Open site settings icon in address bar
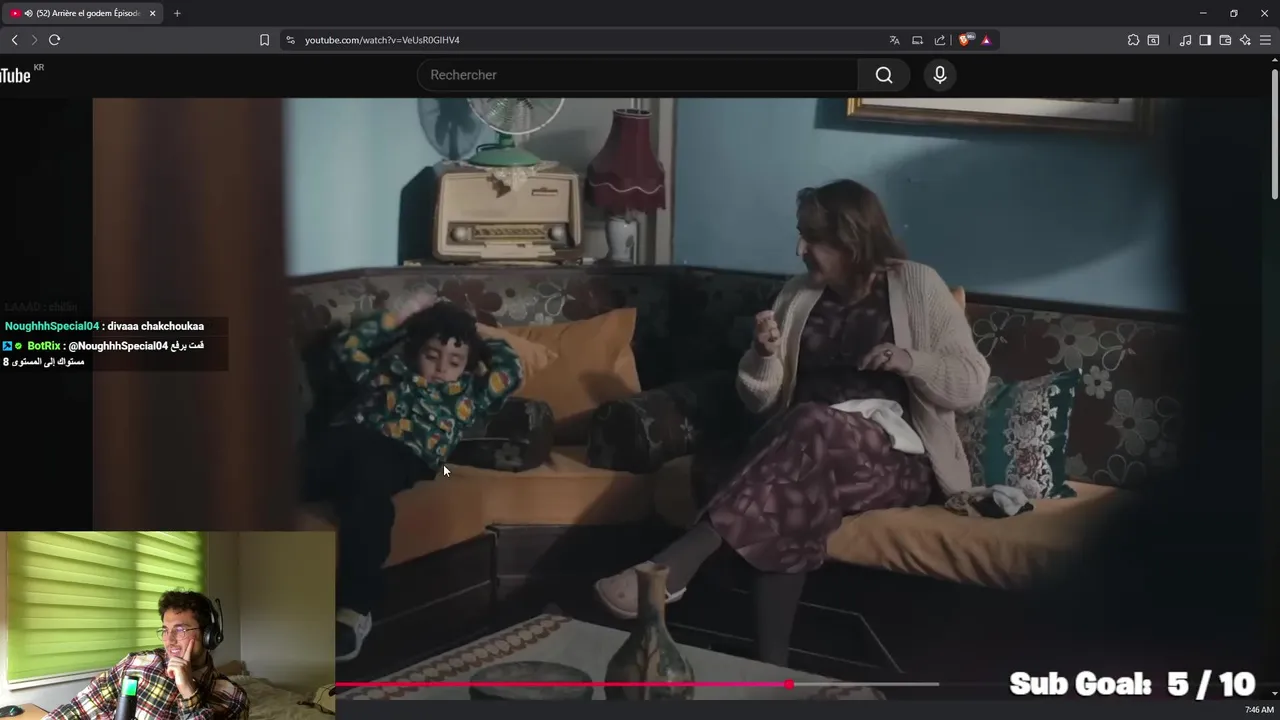The height and width of the screenshot is (720, 1280). point(290,40)
